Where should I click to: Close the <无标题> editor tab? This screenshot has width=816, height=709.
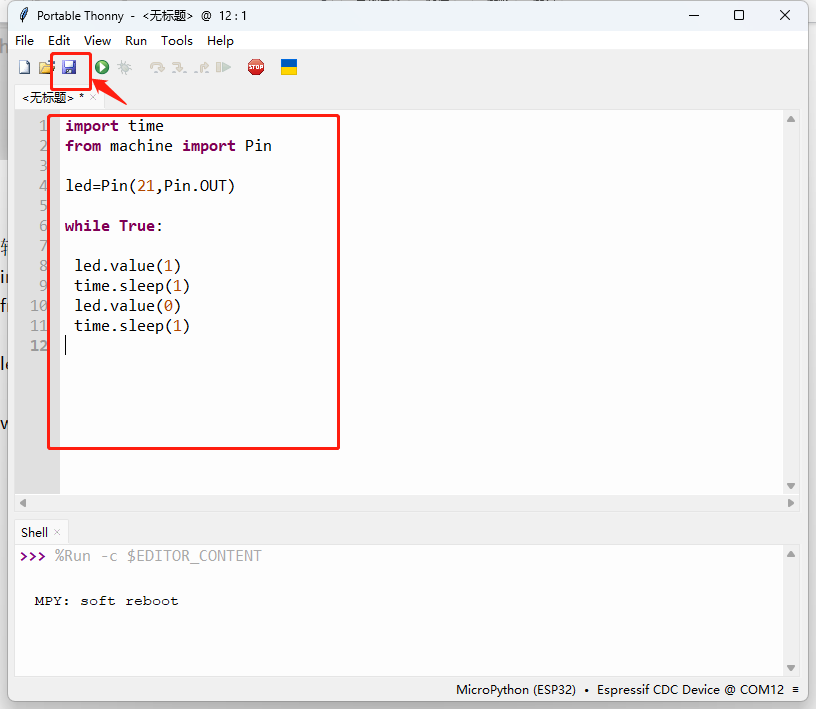[93, 97]
